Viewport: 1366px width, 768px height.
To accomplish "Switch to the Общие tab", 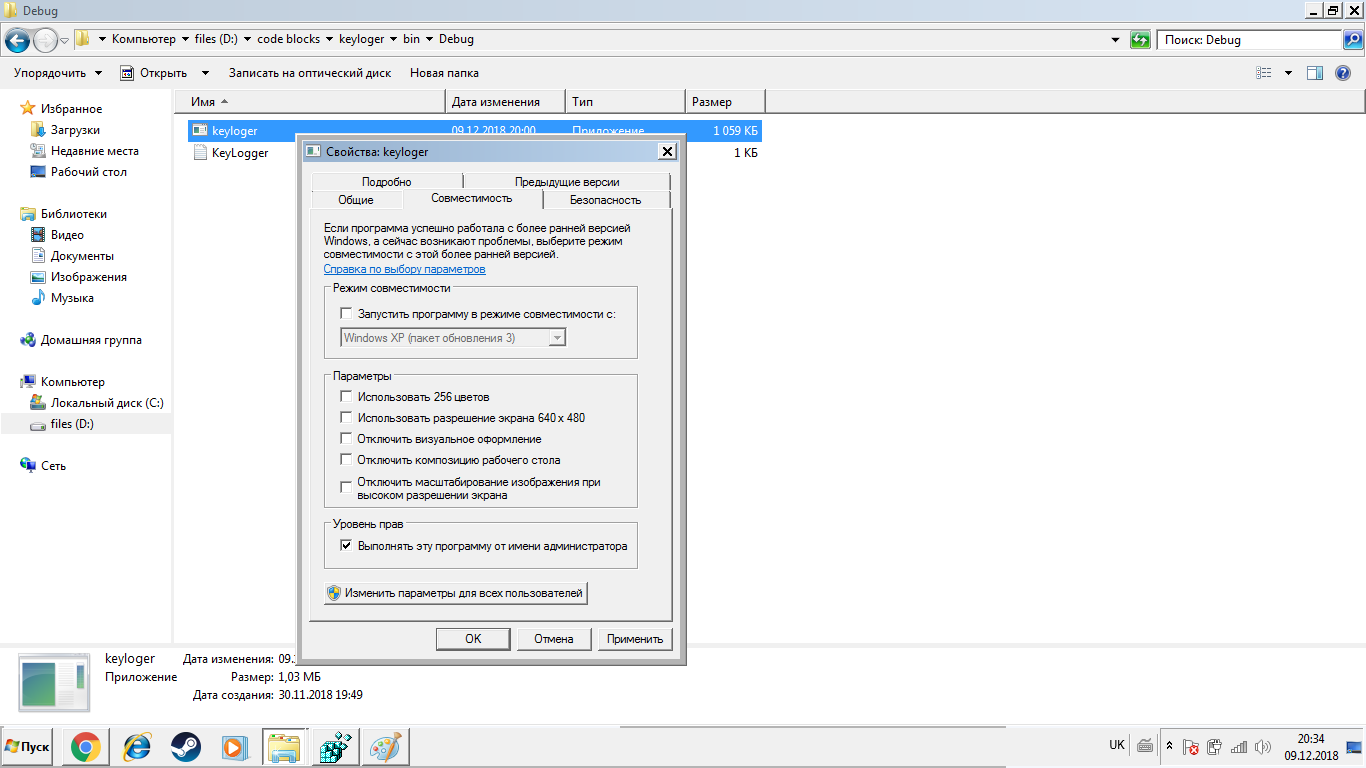I will pos(355,200).
